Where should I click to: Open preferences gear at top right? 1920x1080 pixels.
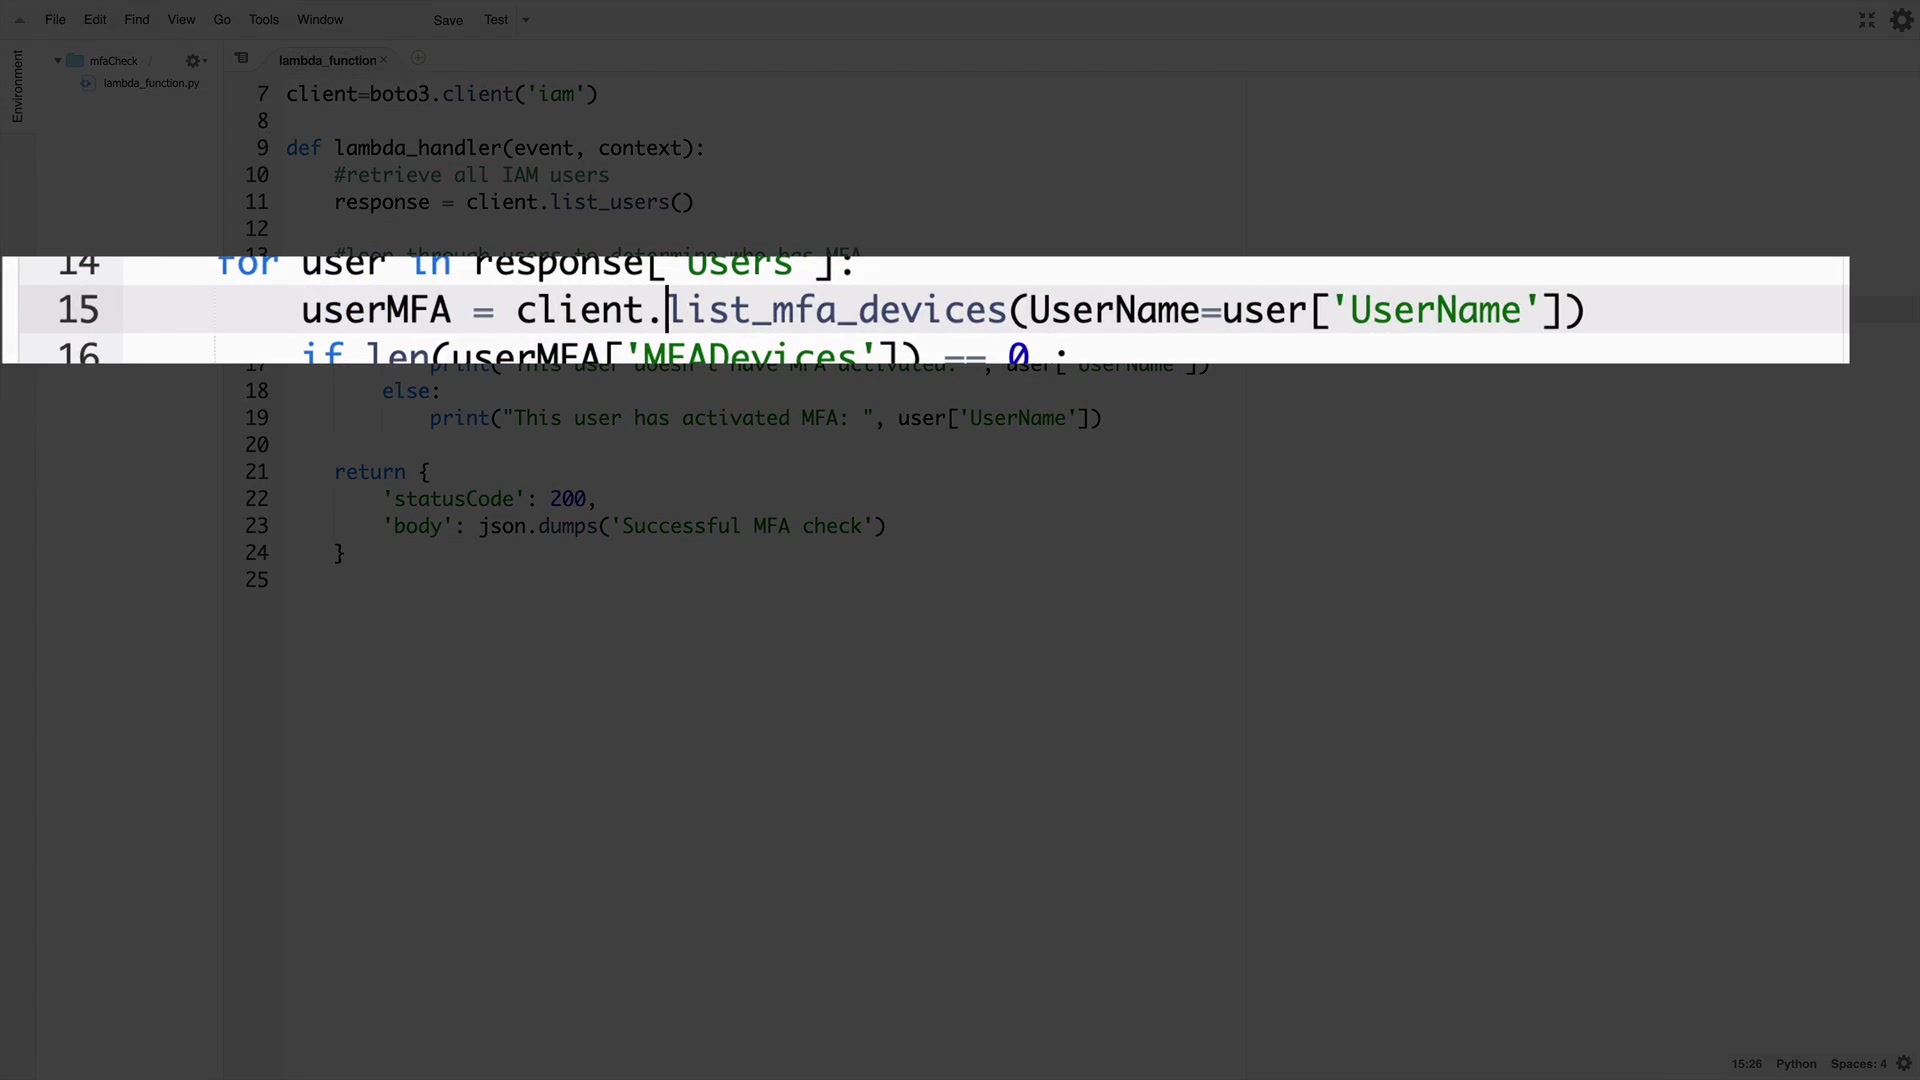click(1901, 20)
